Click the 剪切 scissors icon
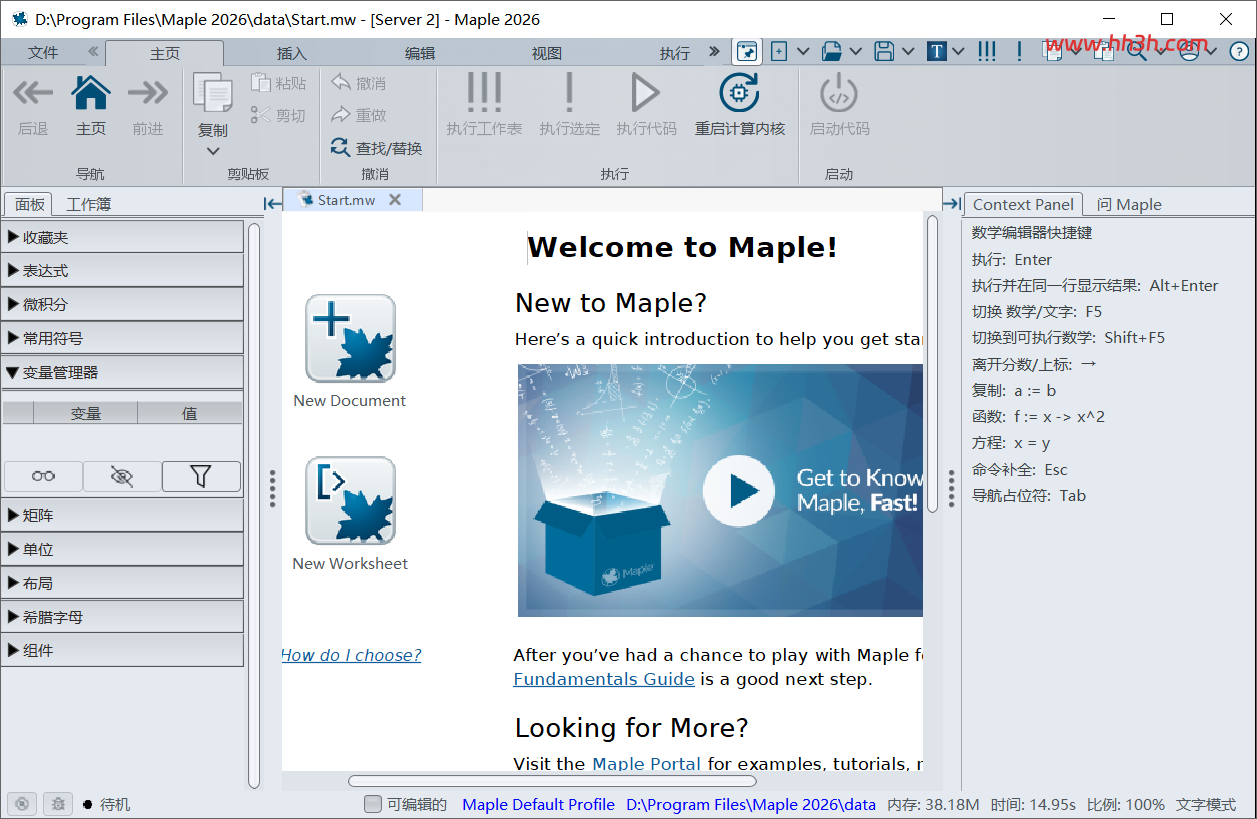This screenshot has width=1257, height=819. coord(261,115)
